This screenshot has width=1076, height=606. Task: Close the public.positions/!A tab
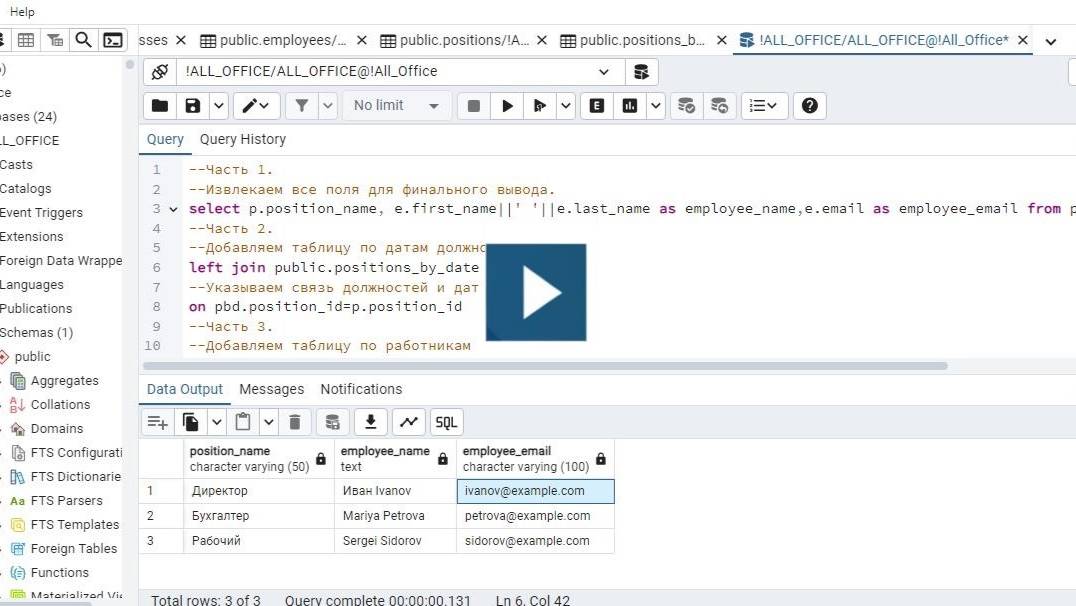tap(541, 40)
